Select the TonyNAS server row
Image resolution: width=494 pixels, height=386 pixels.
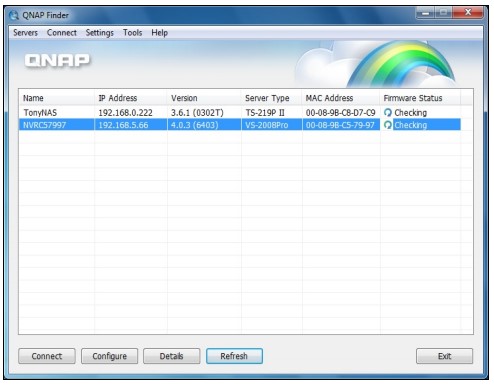pos(240,113)
